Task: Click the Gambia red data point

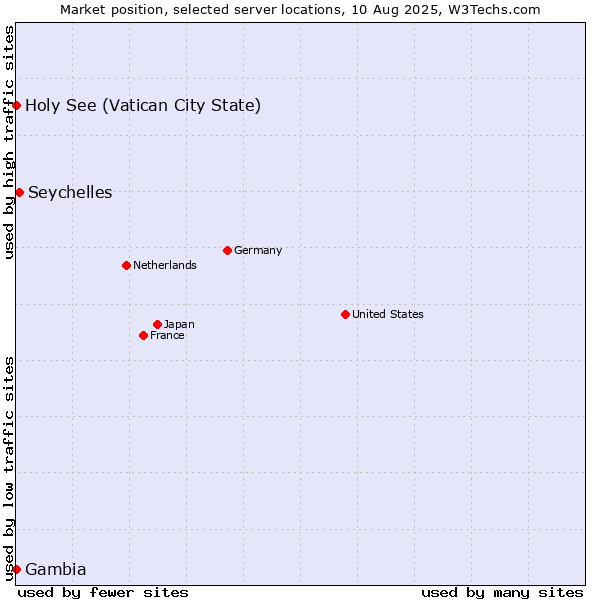Action: pyautogui.click(x=16, y=569)
